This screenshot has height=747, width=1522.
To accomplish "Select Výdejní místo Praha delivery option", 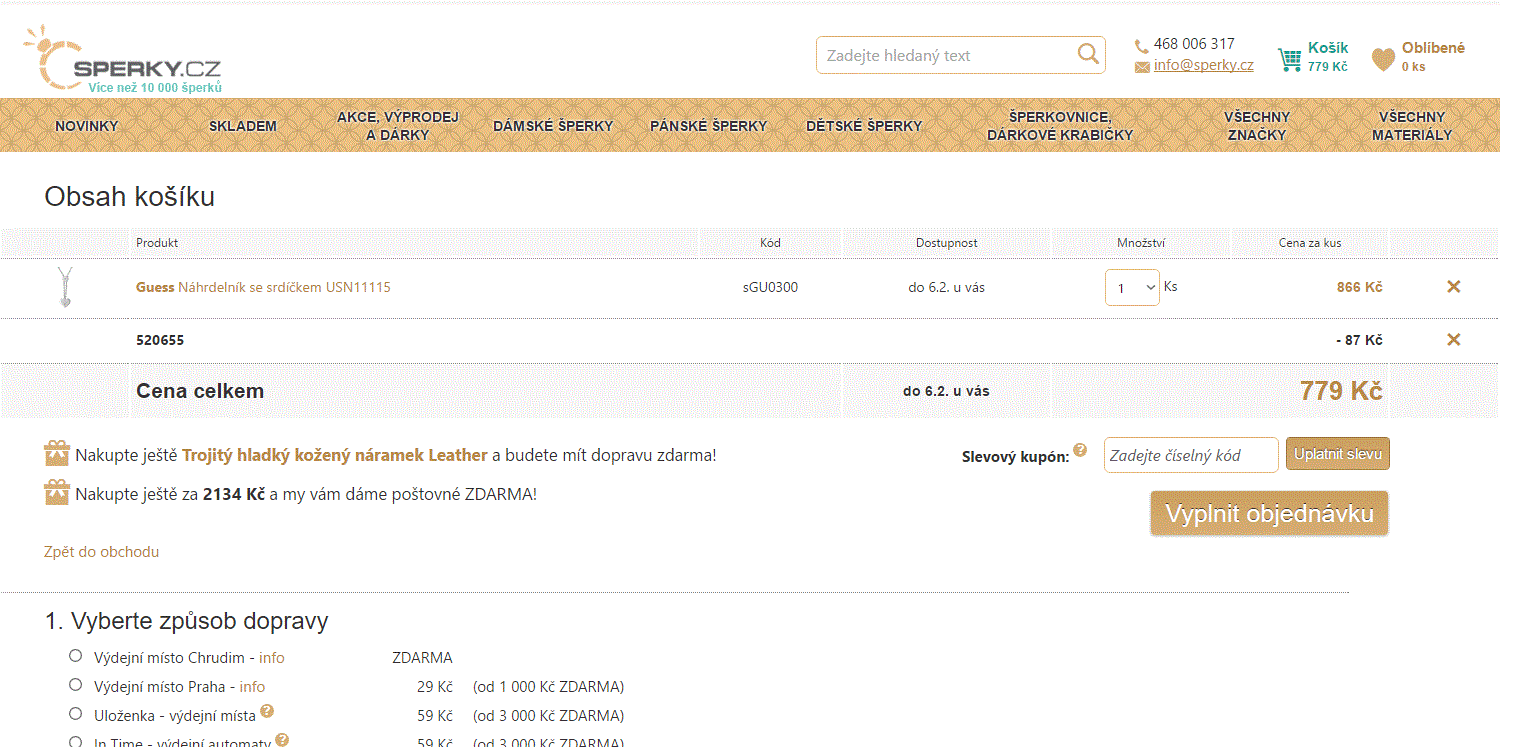I will coord(76,685).
